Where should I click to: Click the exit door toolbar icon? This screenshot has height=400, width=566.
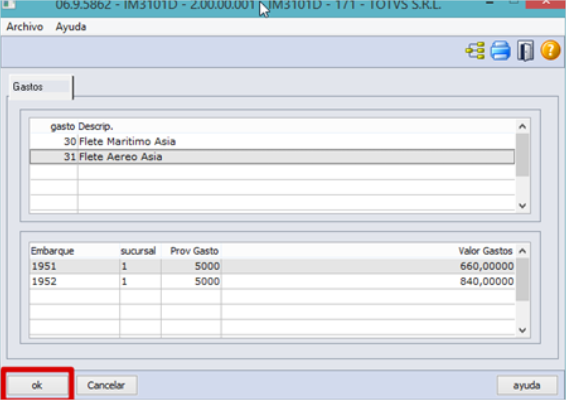pyautogui.click(x=526, y=51)
